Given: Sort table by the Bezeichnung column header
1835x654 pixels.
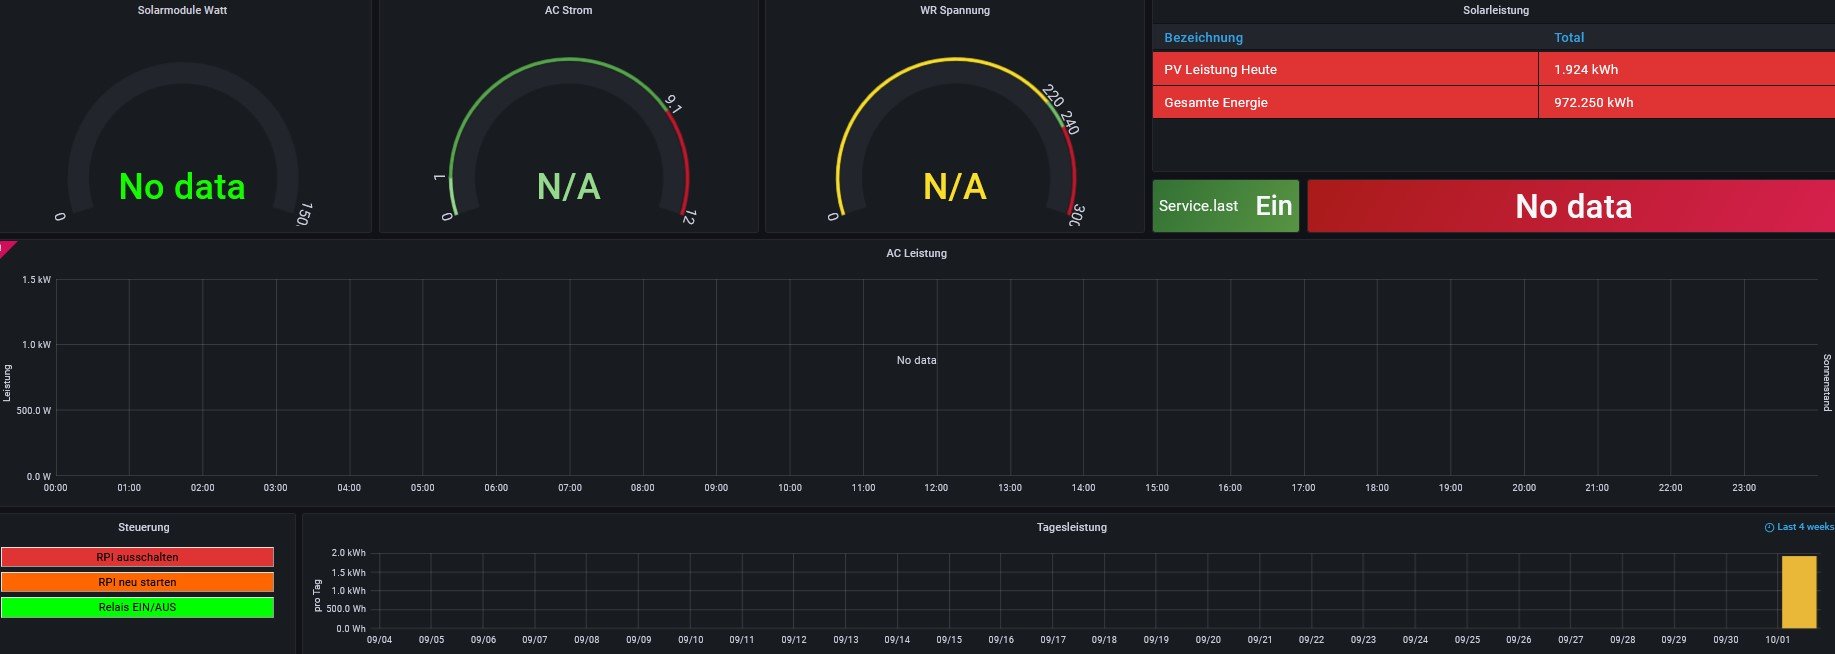Looking at the screenshot, I should tap(1203, 38).
